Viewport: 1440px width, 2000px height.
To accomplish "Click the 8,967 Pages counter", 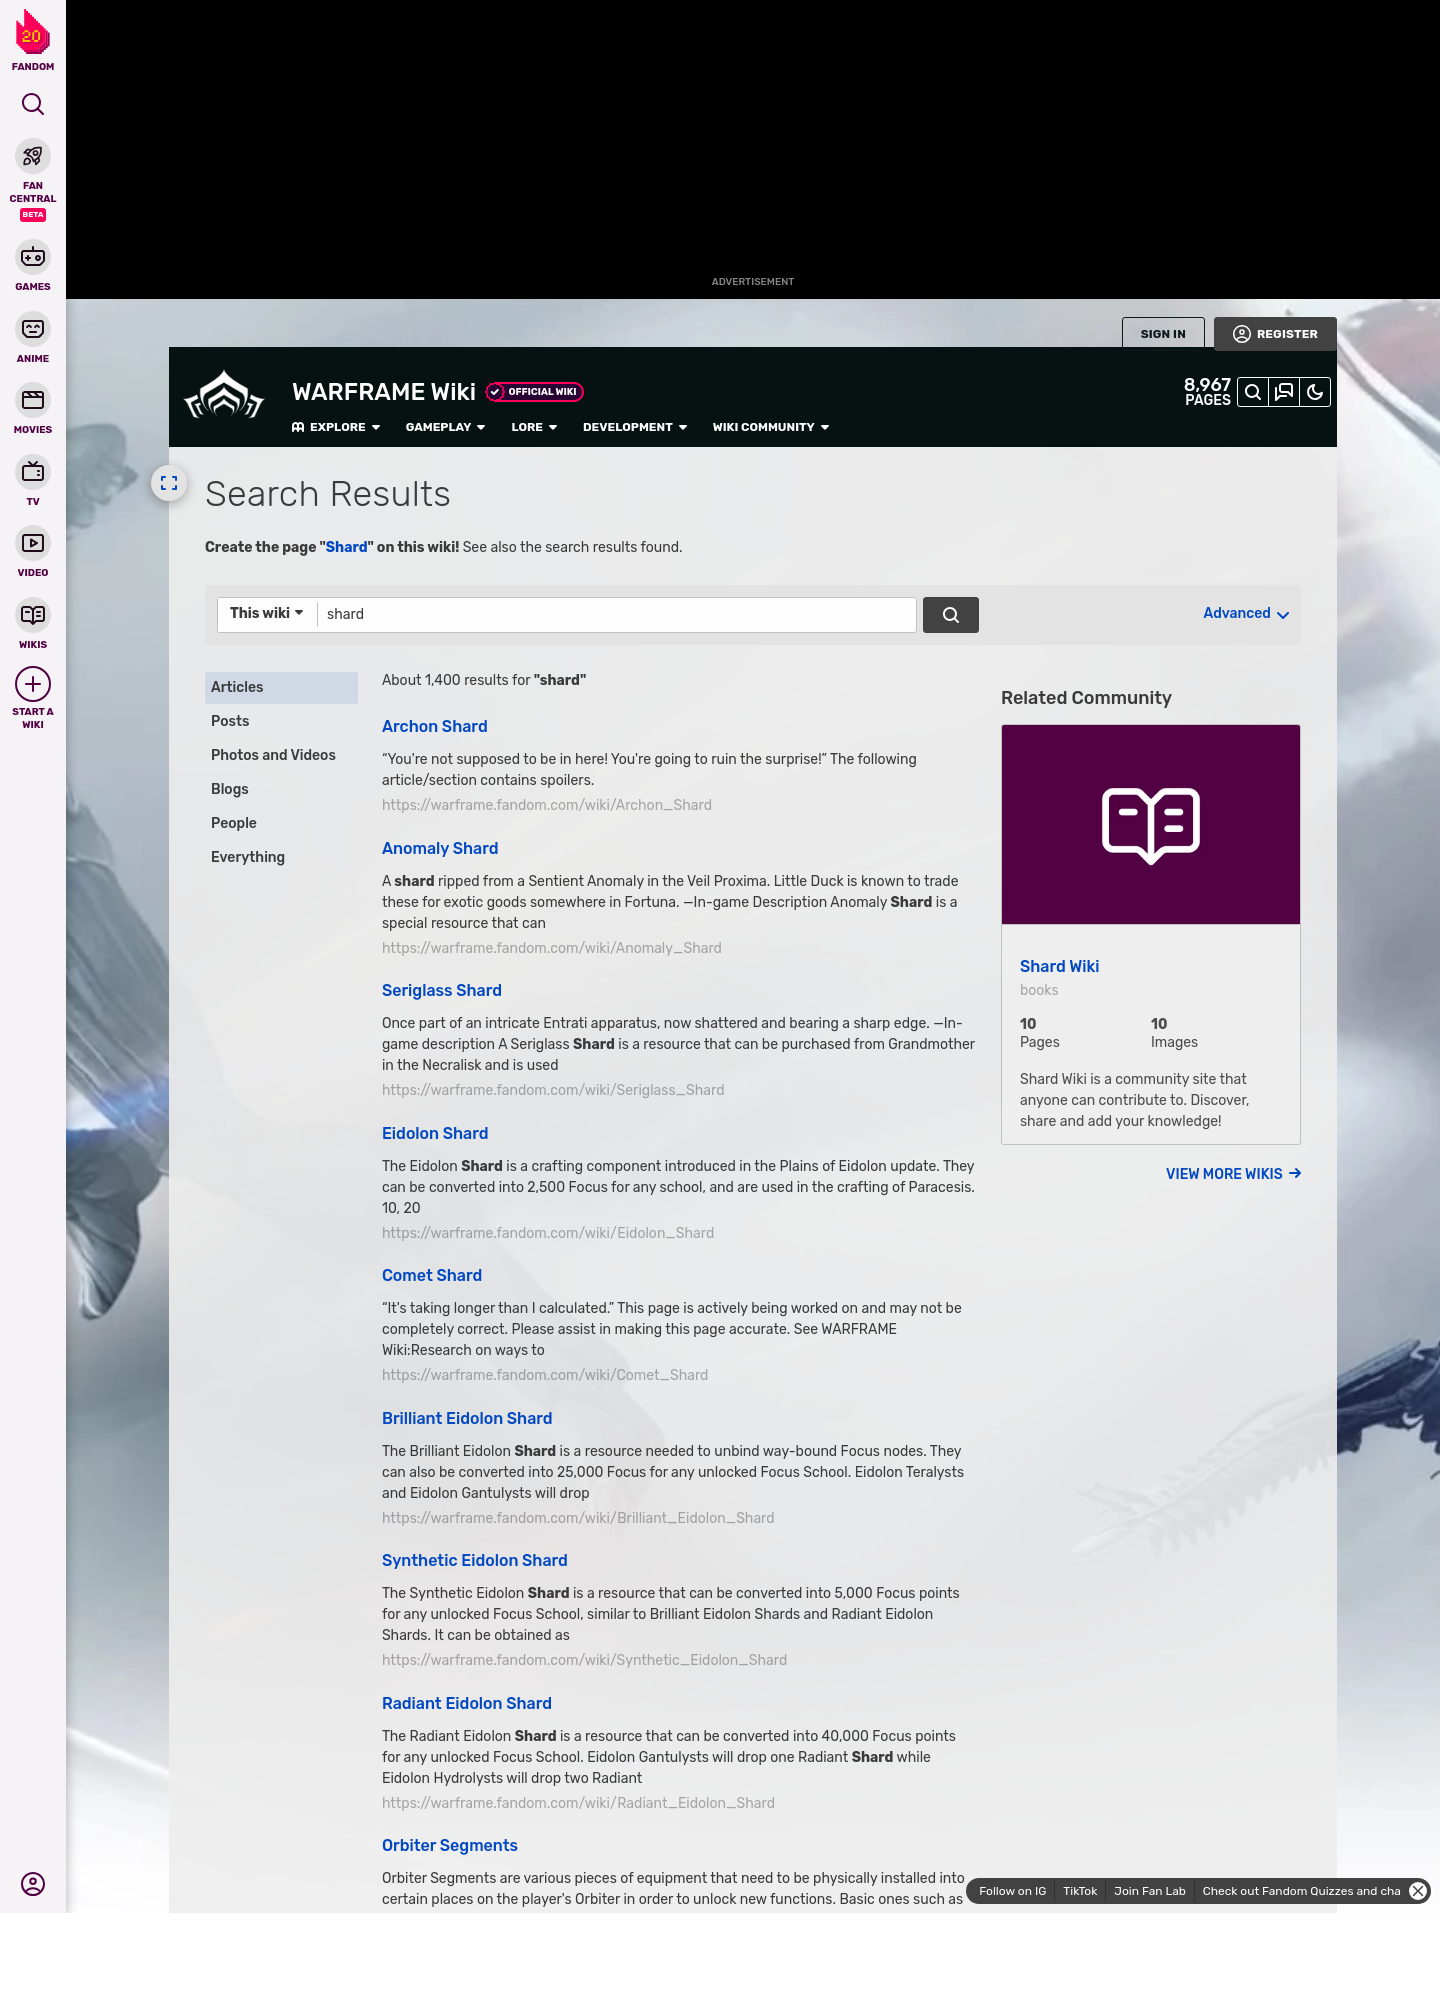I will pyautogui.click(x=1207, y=392).
